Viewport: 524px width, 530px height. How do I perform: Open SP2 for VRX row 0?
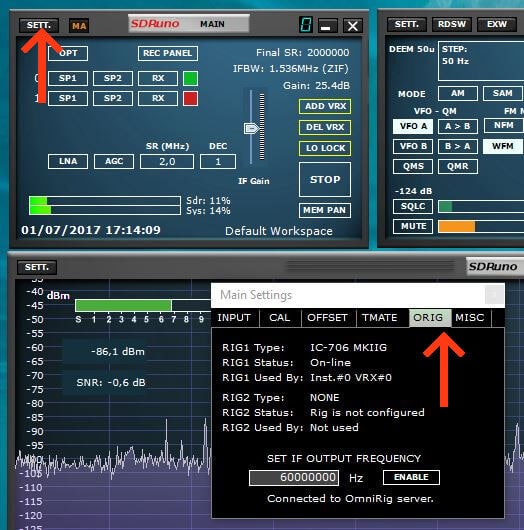click(113, 78)
